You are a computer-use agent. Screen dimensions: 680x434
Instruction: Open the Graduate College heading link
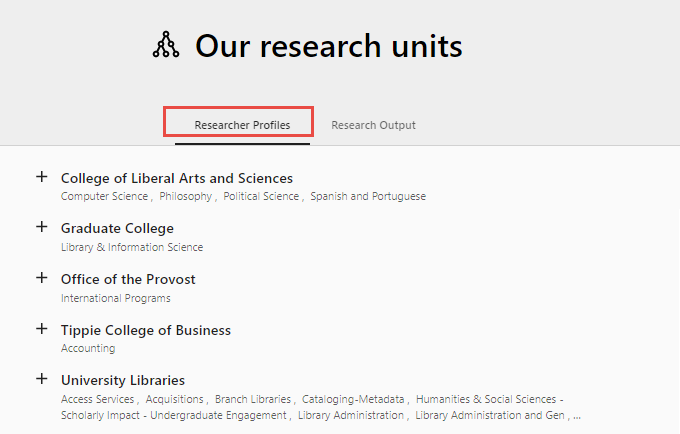click(x=117, y=228)
